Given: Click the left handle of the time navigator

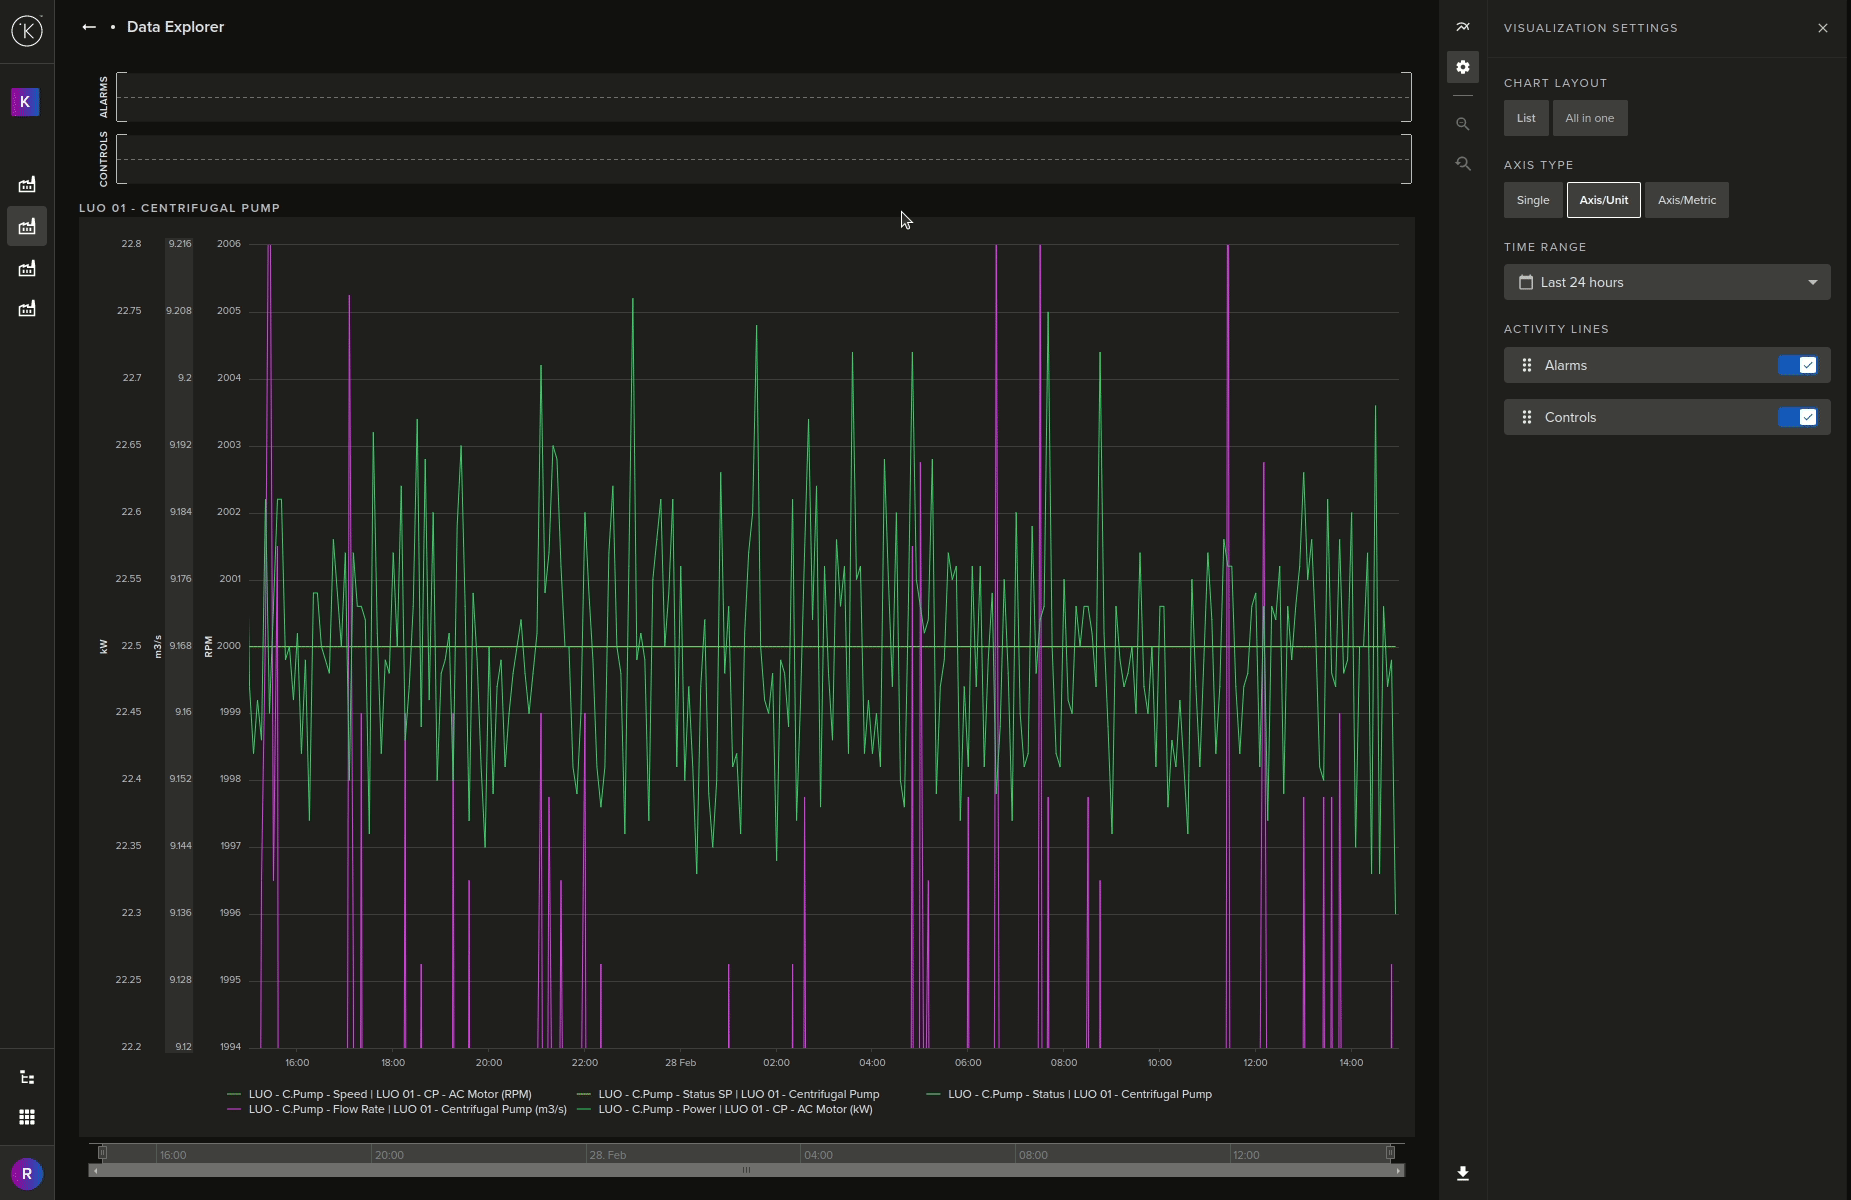Looking at the screenshot, I should (x=102, y=1153).
